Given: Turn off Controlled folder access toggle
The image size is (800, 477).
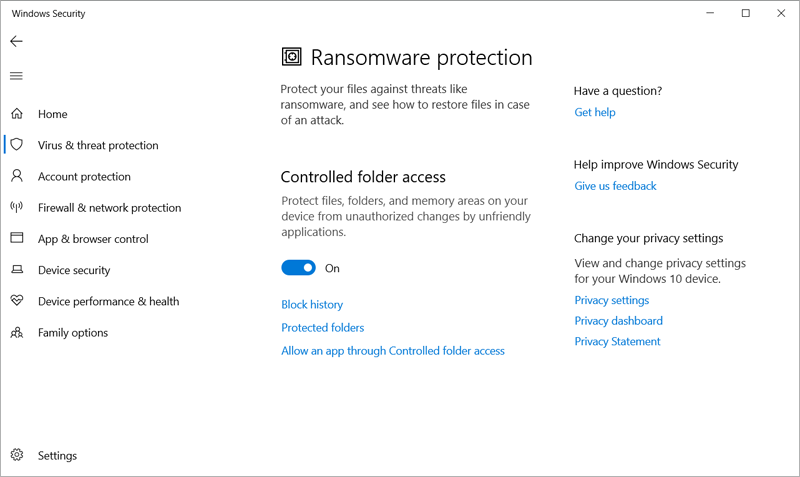Looking at the screenshot, I should click(x=298, y=268).
